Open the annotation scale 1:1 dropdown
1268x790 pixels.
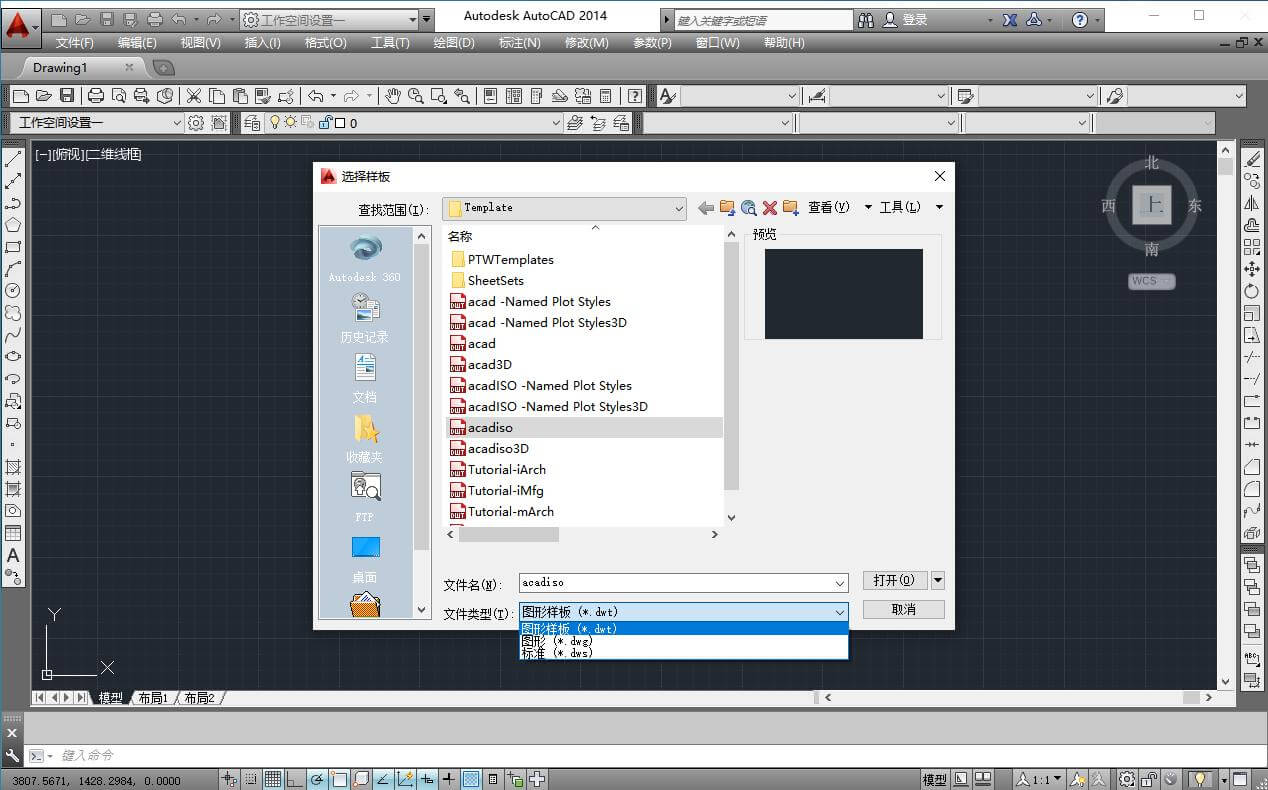point(1040,780)
